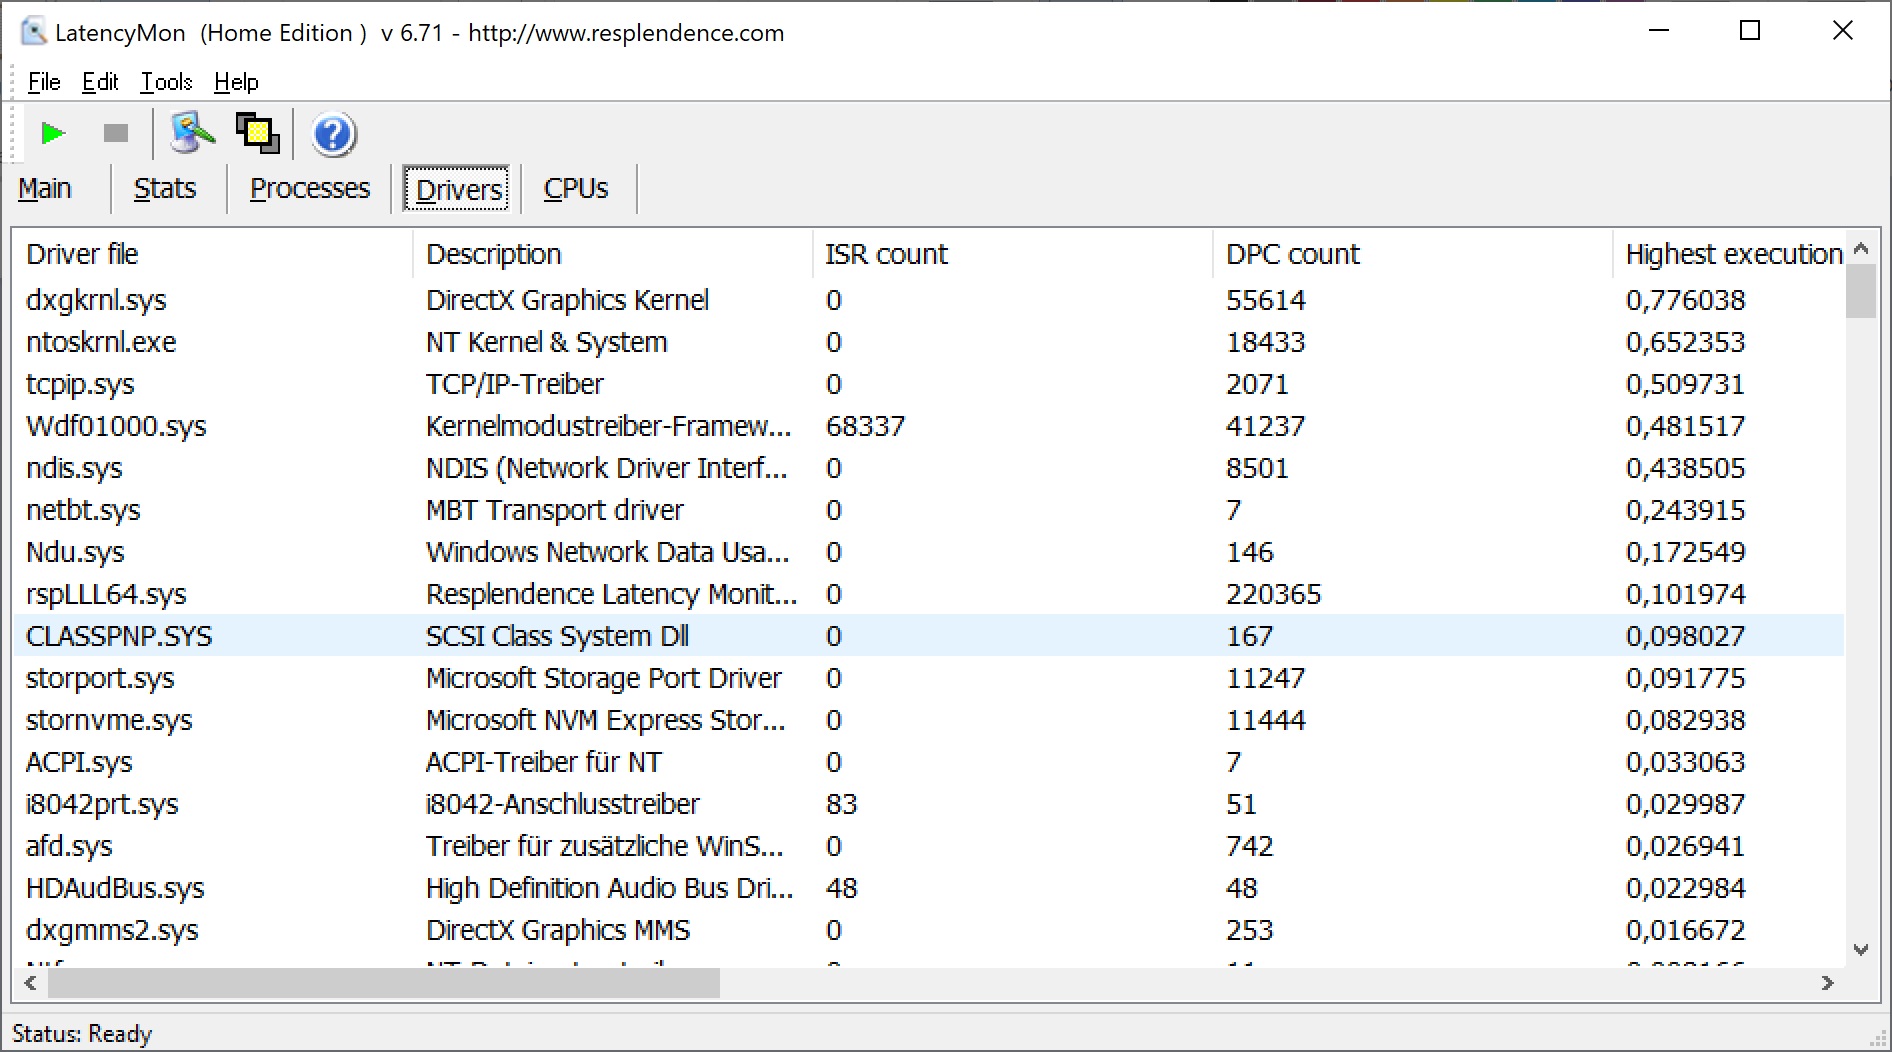Open help via blue question mark icon

[x=333, y=134]
